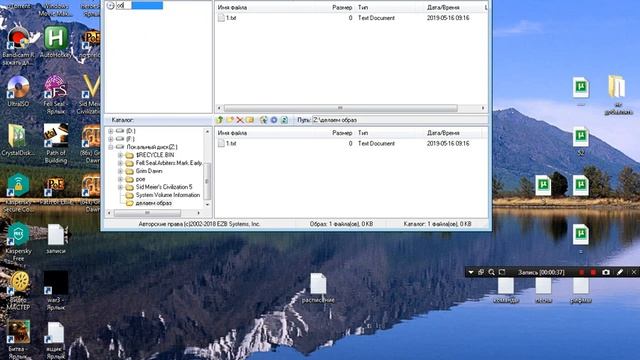This screenshot has width=640, height=360.
Task: Click the path field showing Z:\делаем образ
Action: [399, 120]
